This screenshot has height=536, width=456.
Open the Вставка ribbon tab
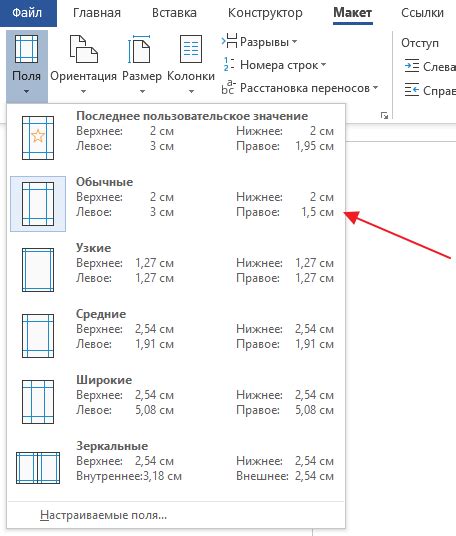(x=174, y=13)
